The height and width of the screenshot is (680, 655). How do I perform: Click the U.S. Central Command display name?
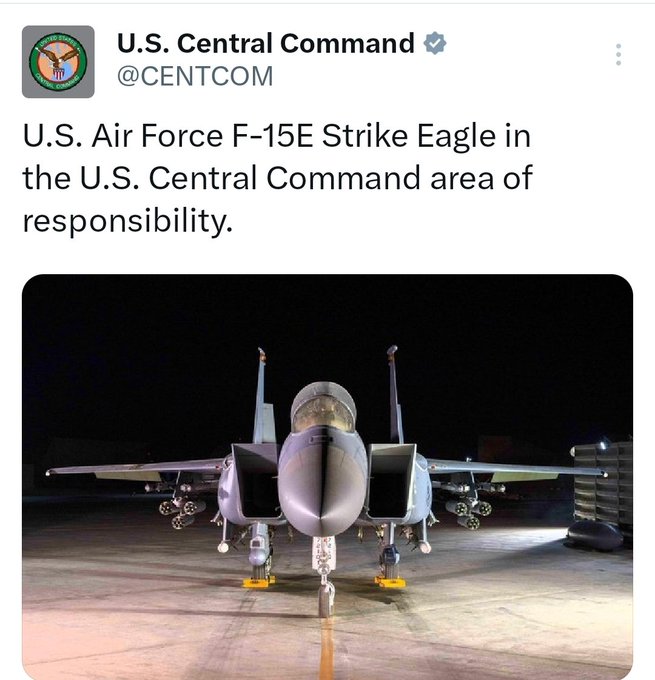[x=265, y=44]
